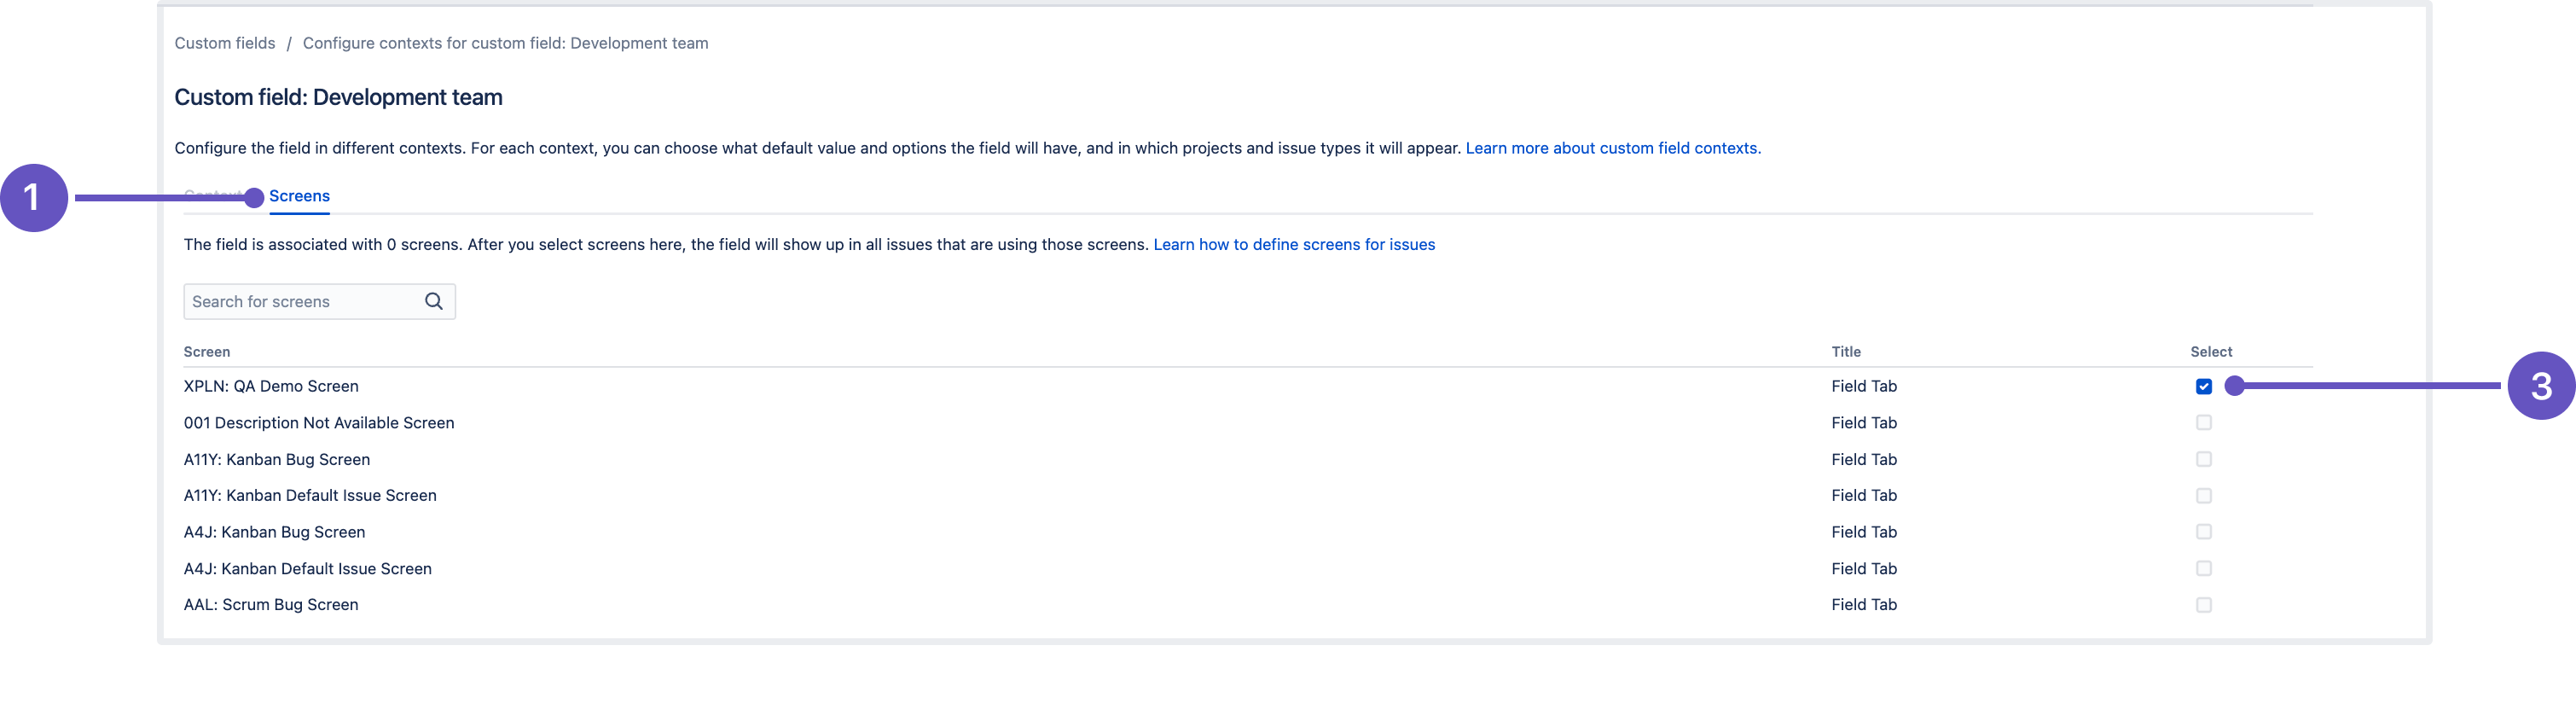Tick the A4J: Kanban Bug Screen checkbox
The width and height of the screenshot is (2576, 727).
[2203, 532]
